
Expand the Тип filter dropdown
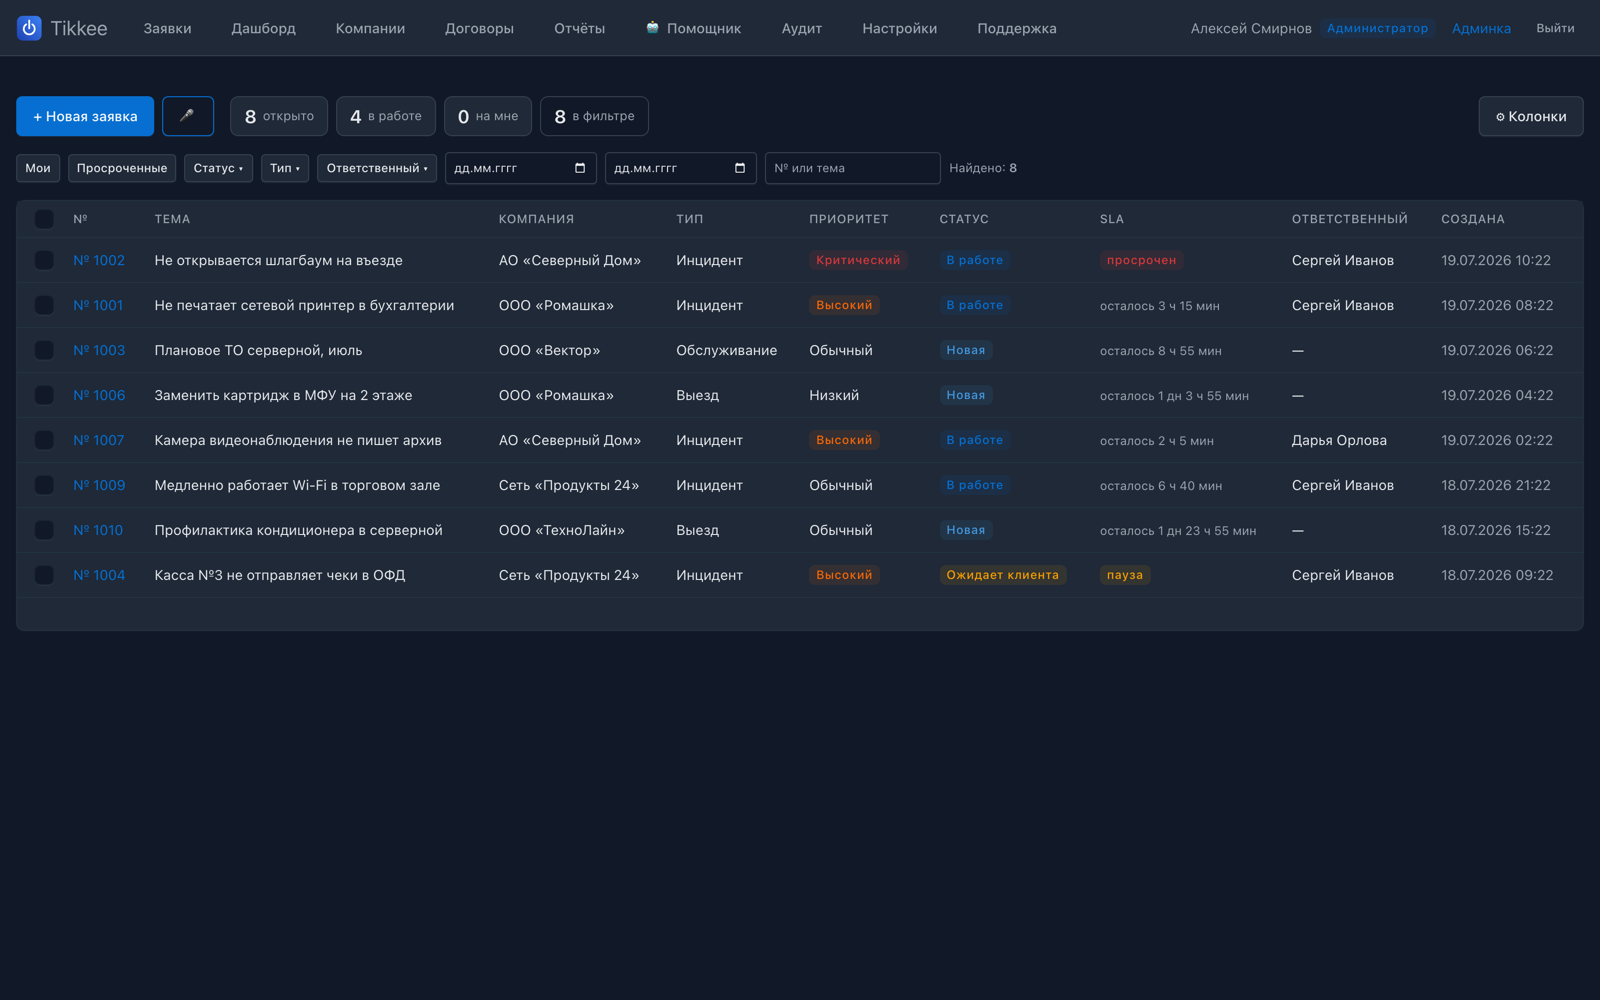coord(285,168)
